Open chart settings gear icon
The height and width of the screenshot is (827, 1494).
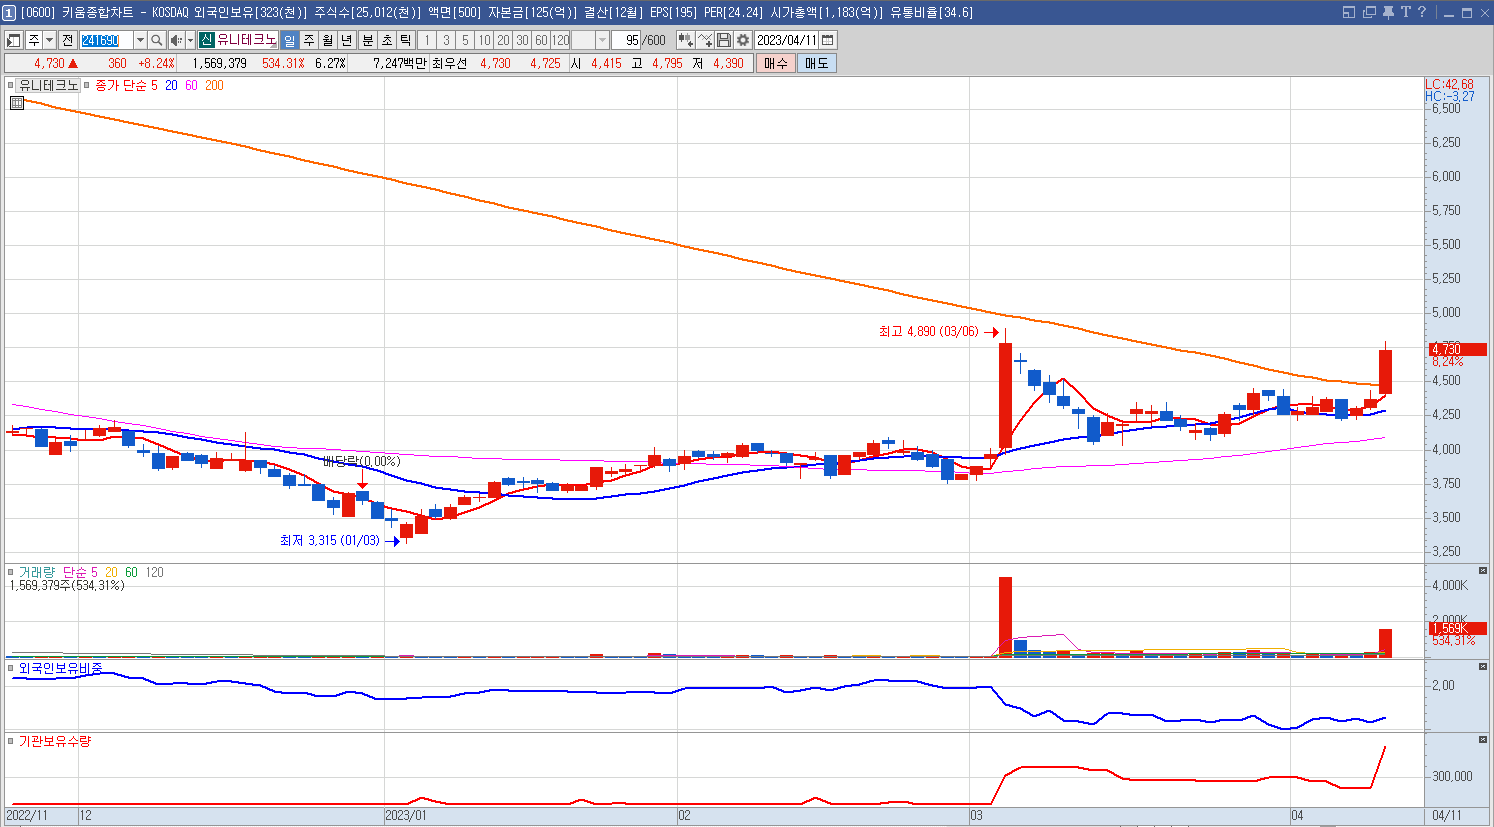(743, 40)
